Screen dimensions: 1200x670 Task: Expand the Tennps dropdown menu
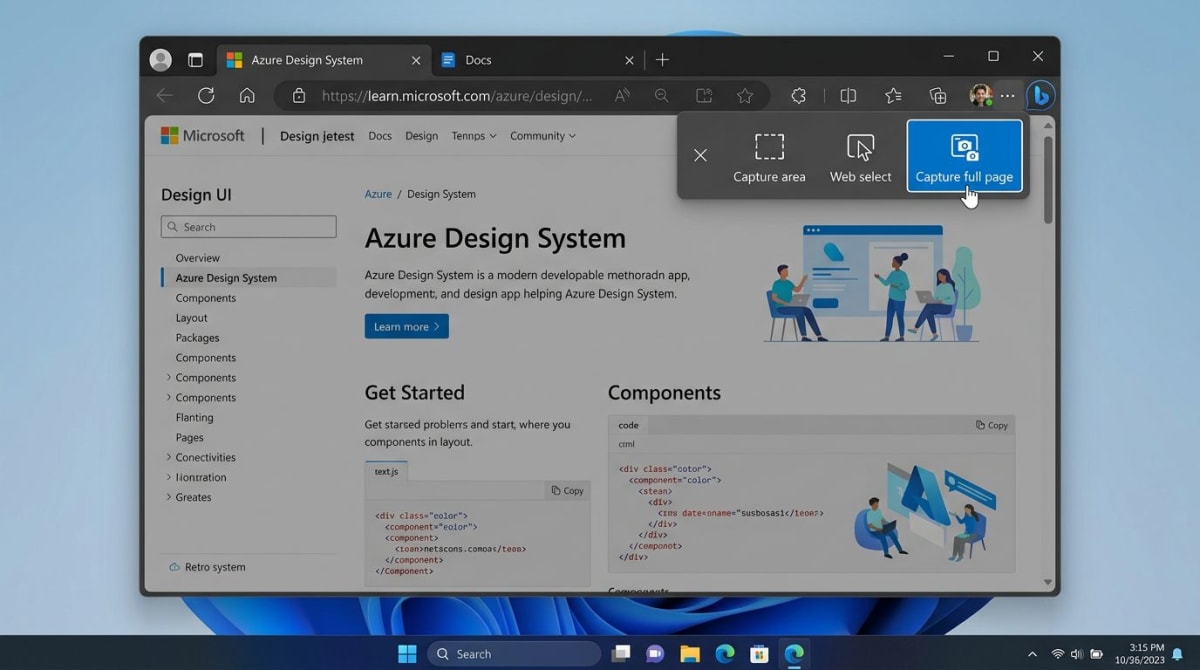pos(473,136)
